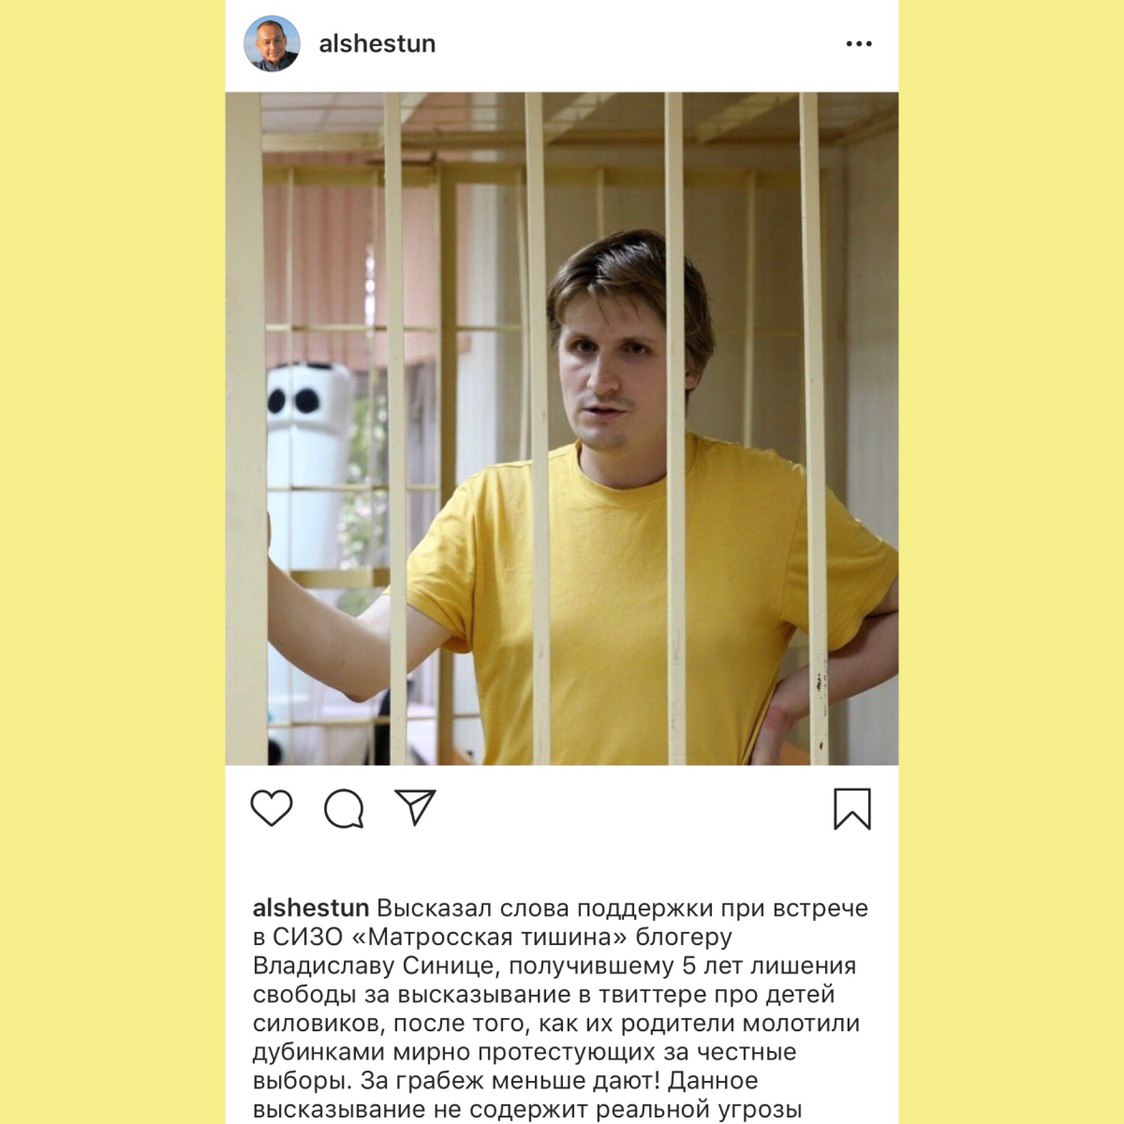Tap the alshestun username in the caption
The image size is (1124, 1124).
tap(310, 908)
